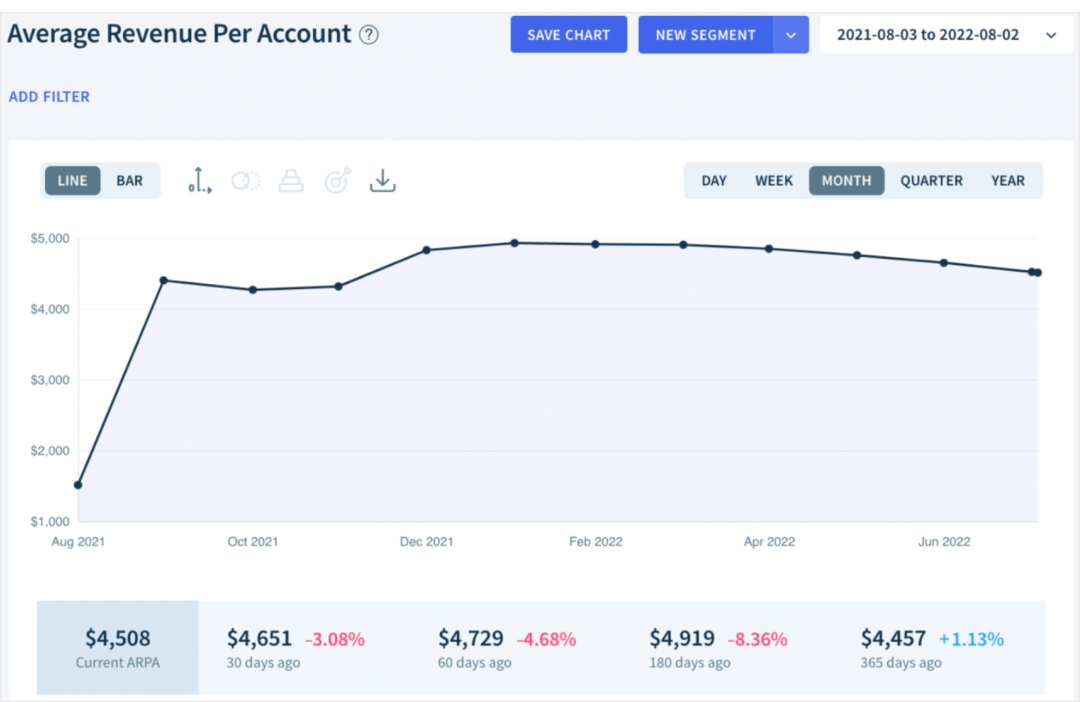
Task: Switch the chart to LINE view
Action: [72, 180]
